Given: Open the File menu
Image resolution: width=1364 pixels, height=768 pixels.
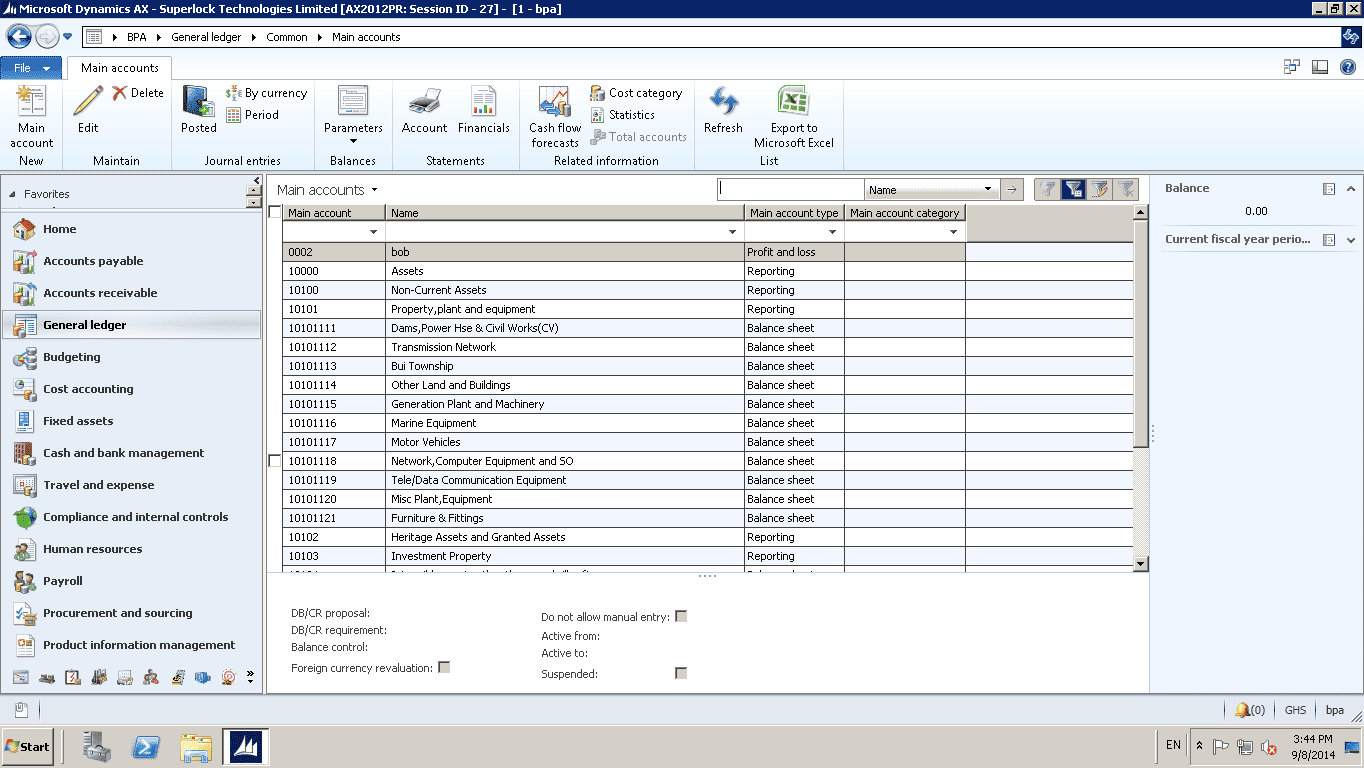Looking at the screenshot, I should point(31,68).
